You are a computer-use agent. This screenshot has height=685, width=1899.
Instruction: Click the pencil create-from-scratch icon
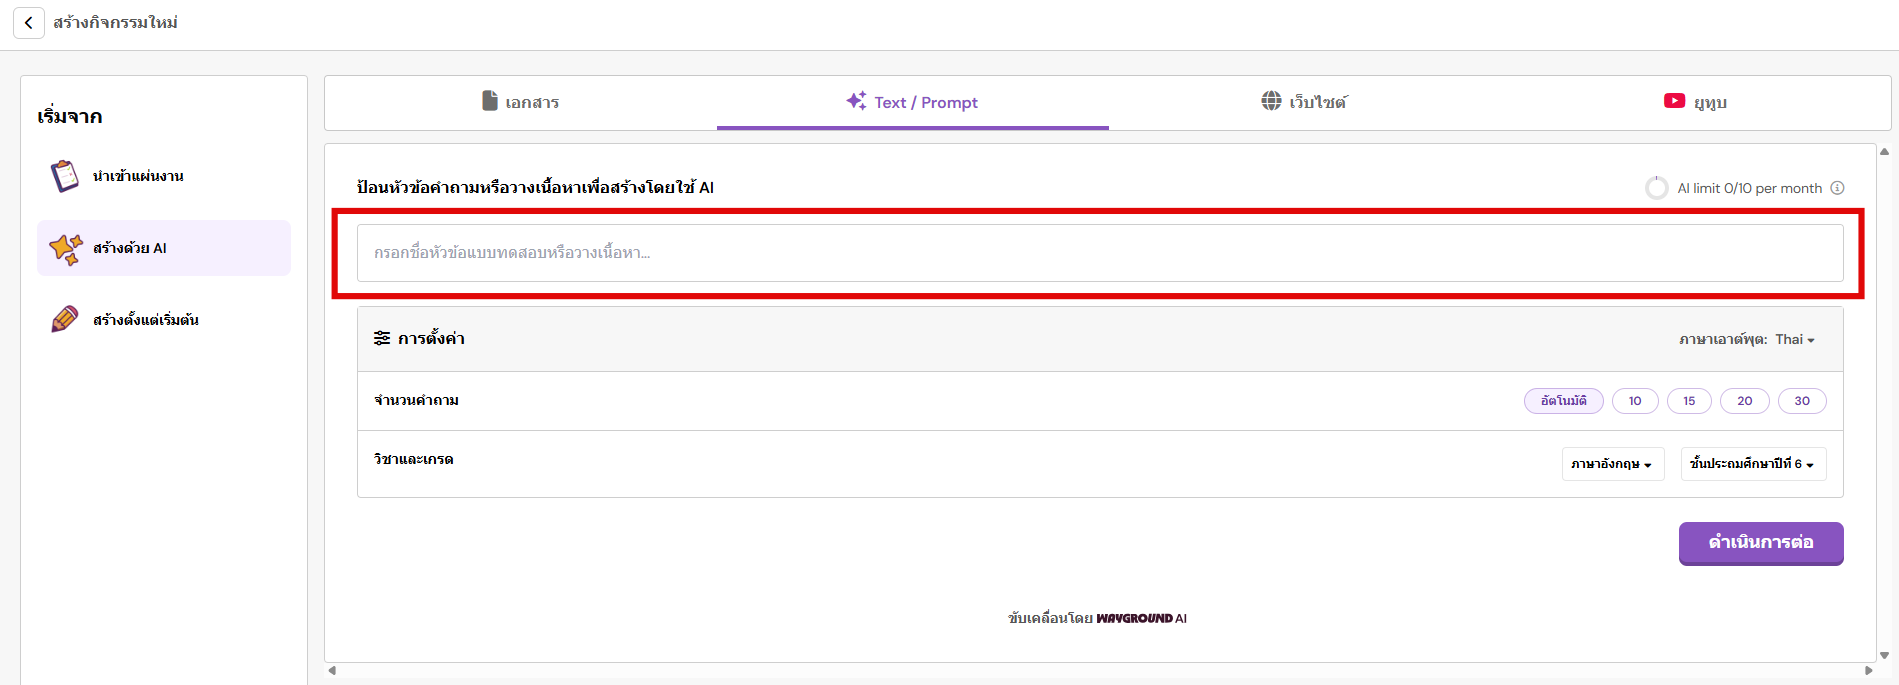65,320
